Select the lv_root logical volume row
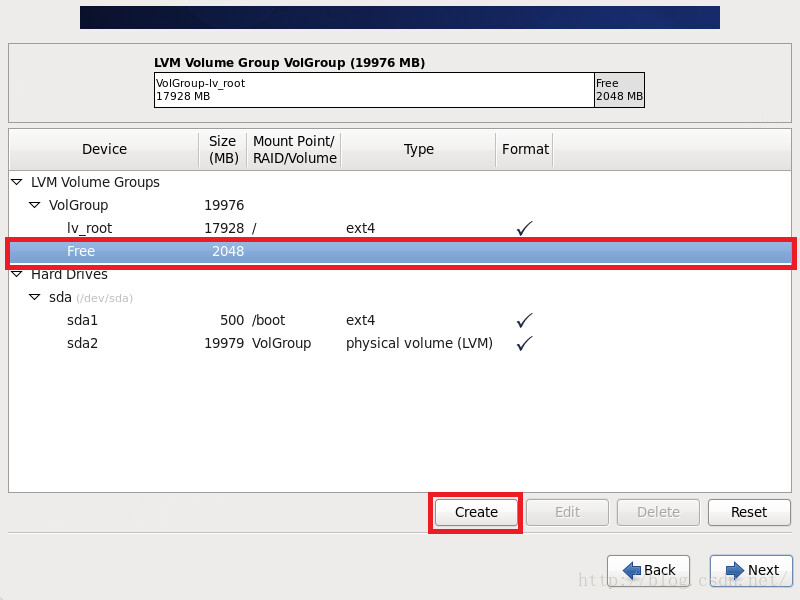This screenshot has width=800, height=600. pyautogui.click(x=400, y=228)
